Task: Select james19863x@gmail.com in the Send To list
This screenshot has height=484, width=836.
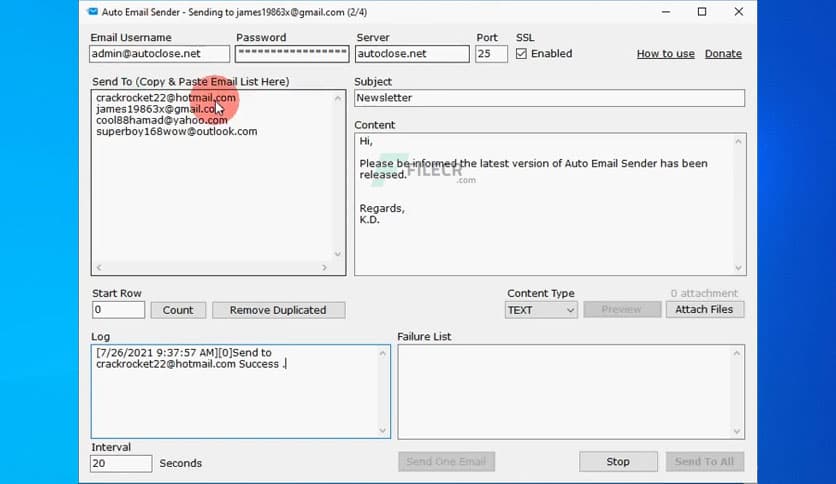Action: 160,109
